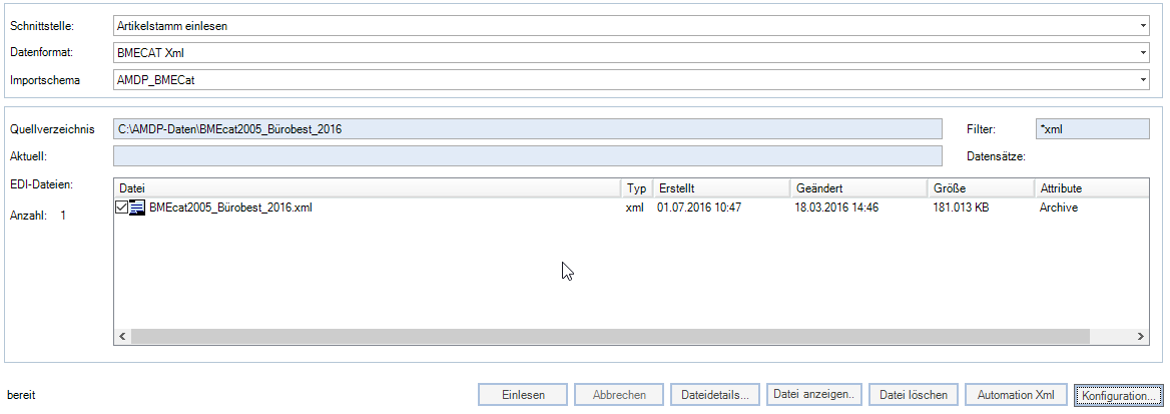Click the Automation Xml button

pos(1017,395)
